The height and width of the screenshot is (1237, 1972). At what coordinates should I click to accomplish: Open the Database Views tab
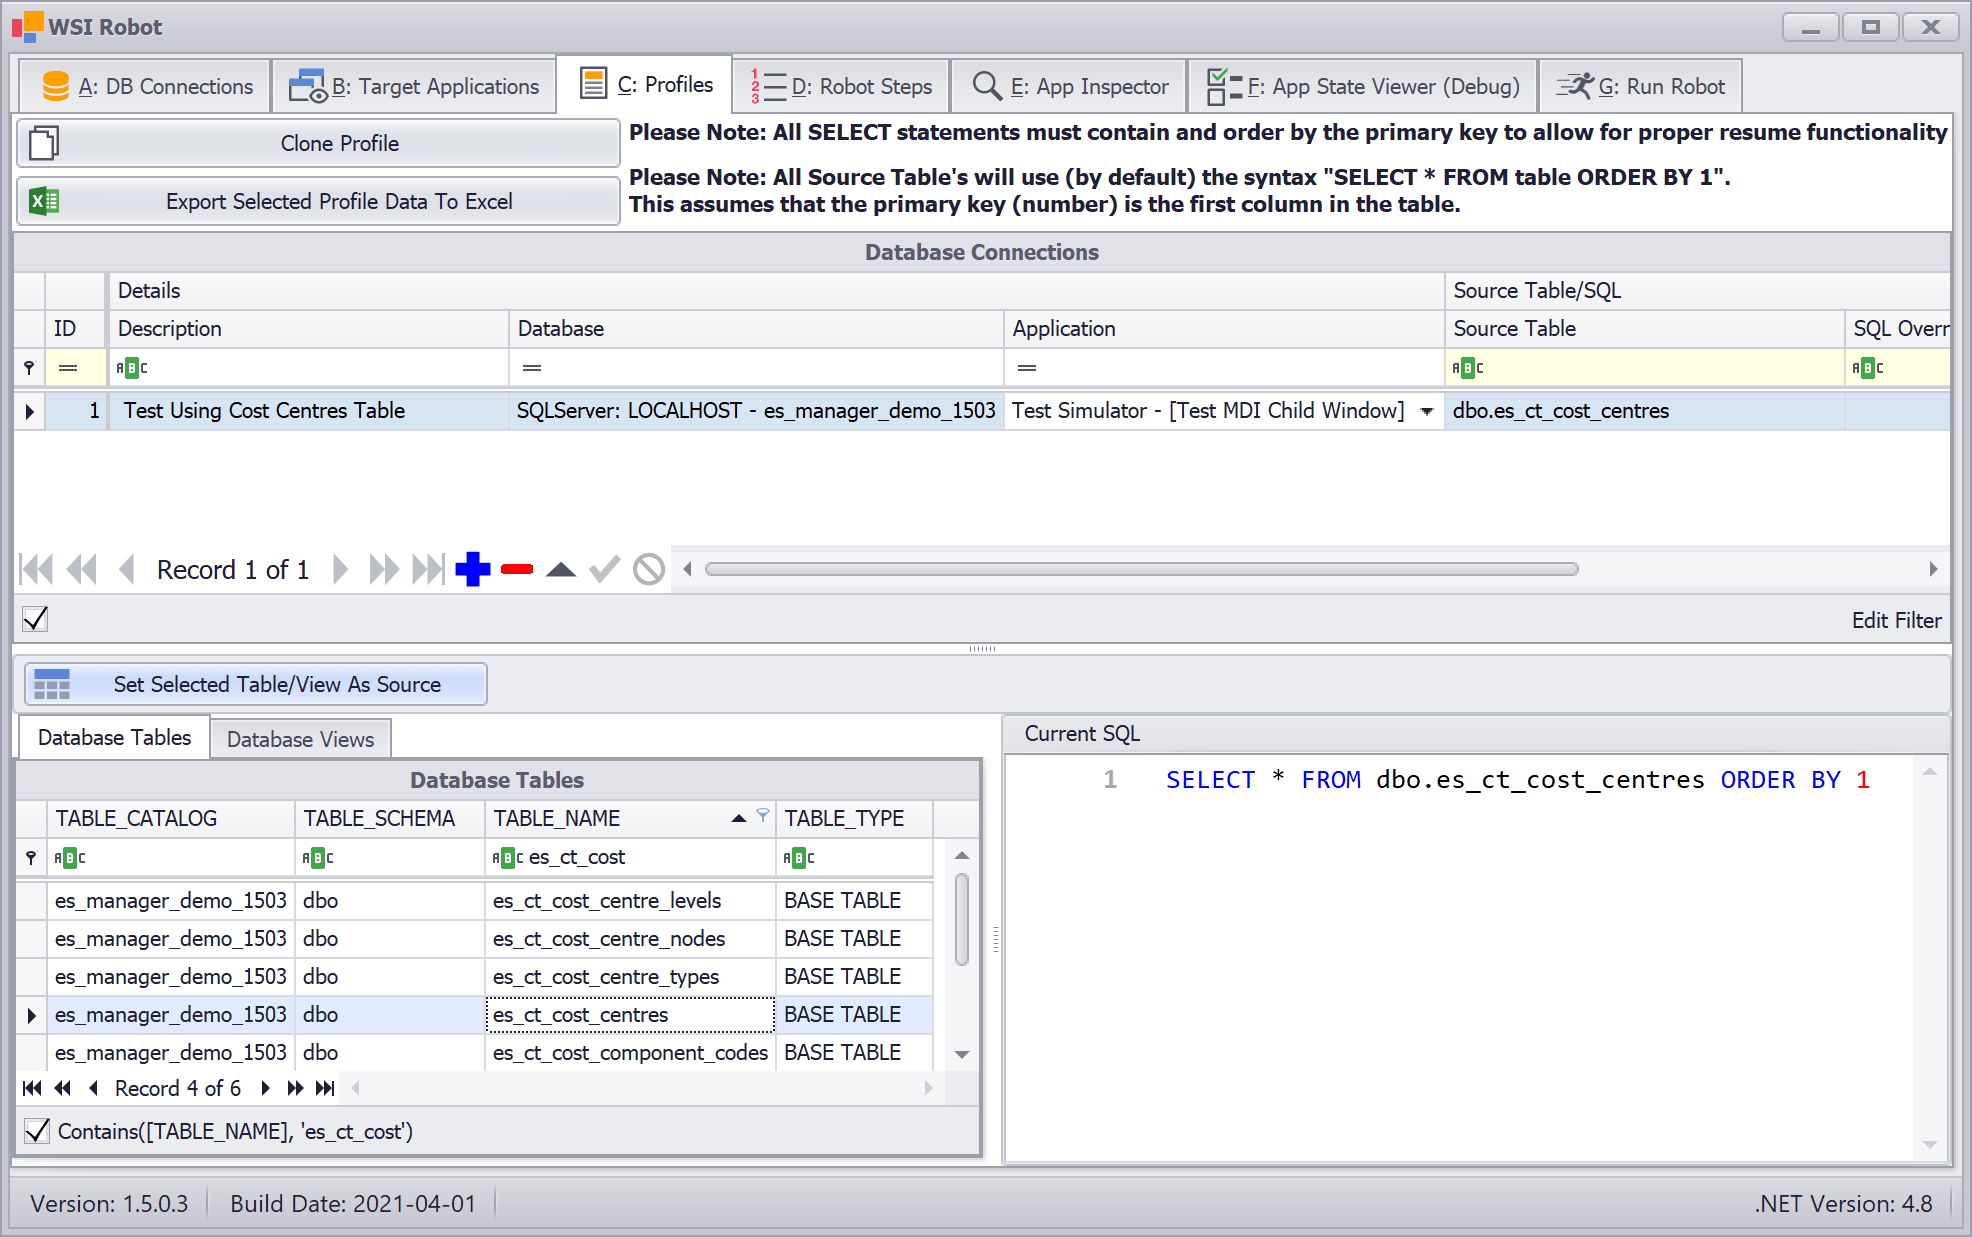pyautogui.click(x=300, y=739)
